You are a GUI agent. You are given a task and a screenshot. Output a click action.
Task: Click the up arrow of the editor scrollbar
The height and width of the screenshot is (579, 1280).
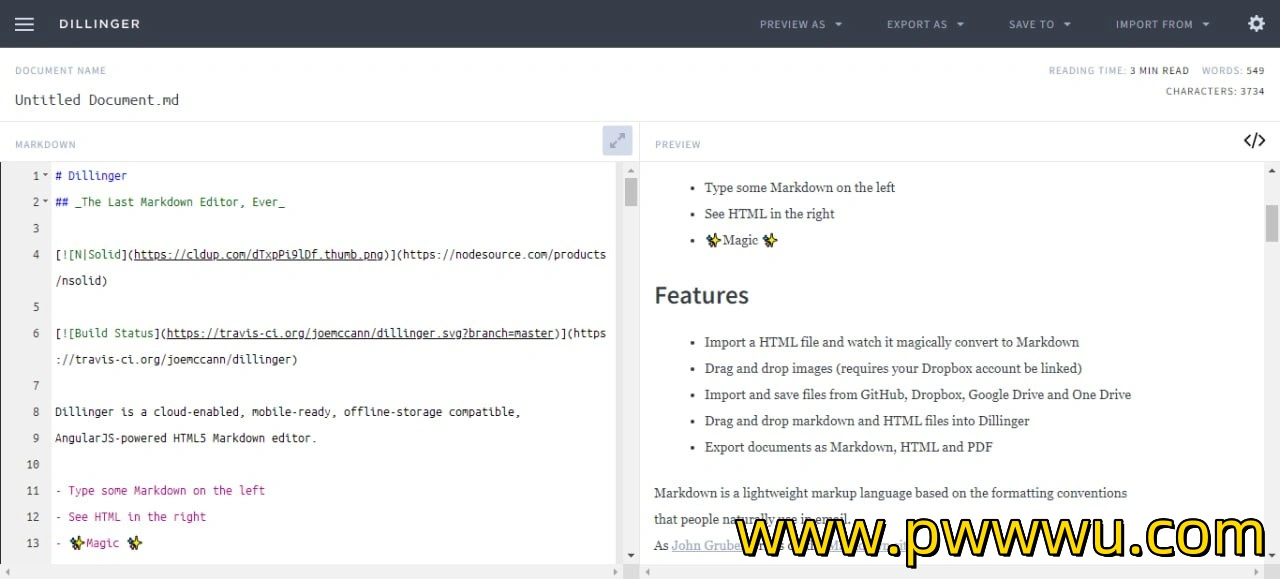tap(631, 169)
